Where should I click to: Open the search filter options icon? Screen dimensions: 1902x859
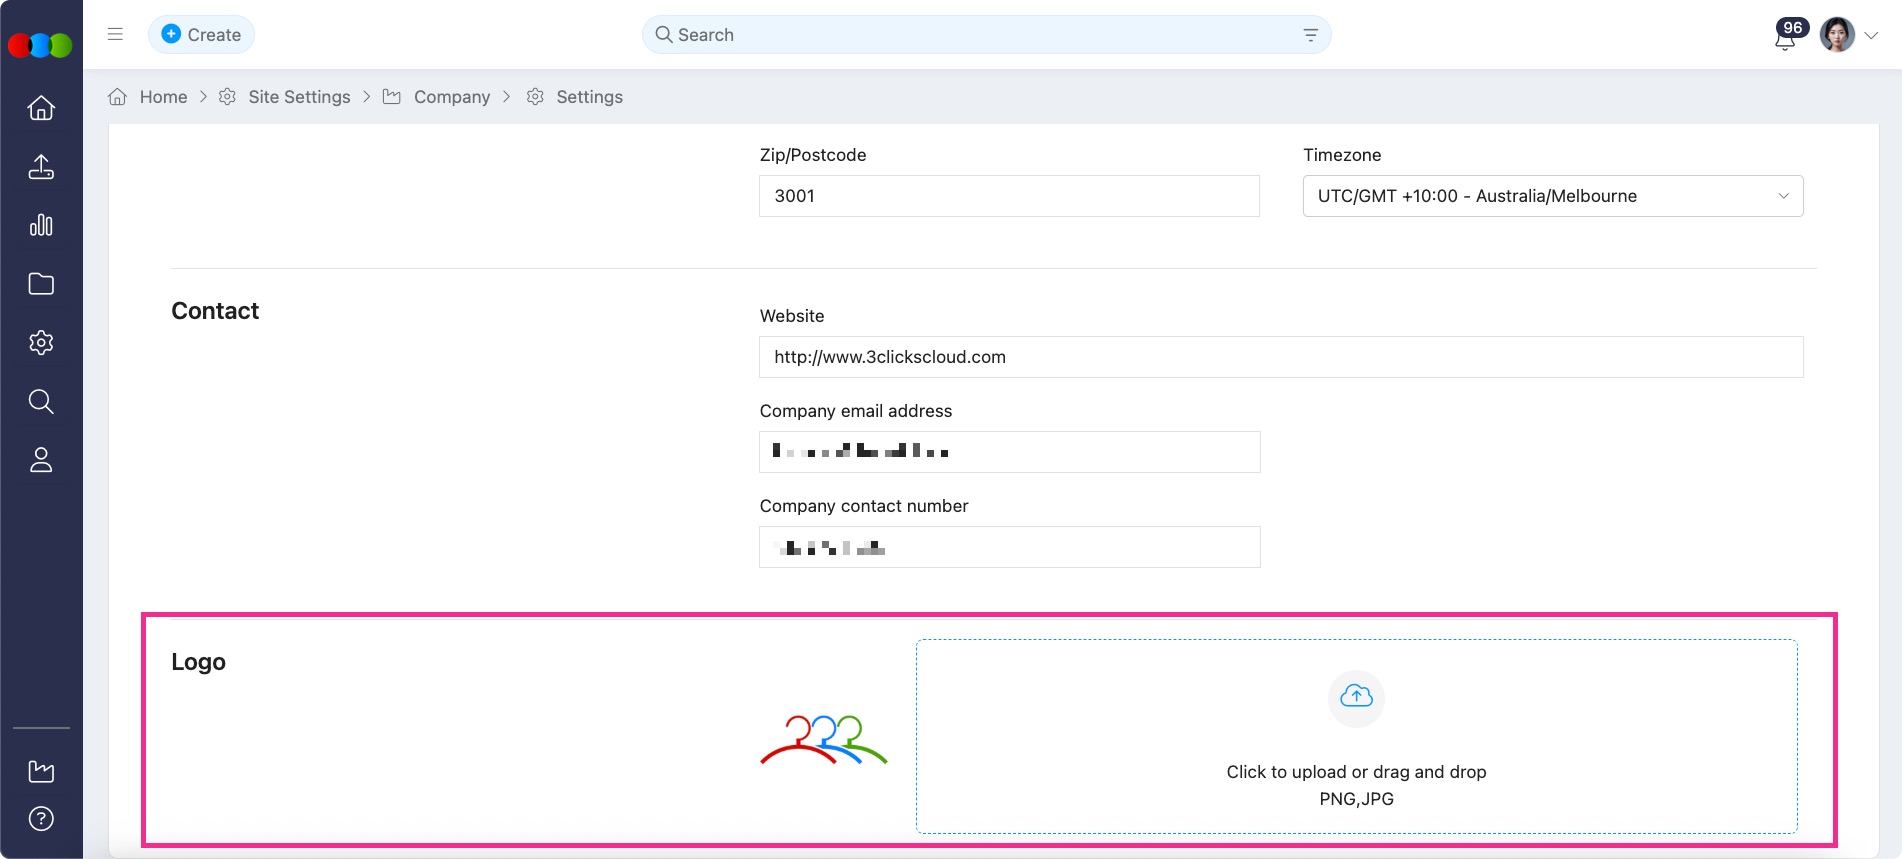(x=1310, y=35)
